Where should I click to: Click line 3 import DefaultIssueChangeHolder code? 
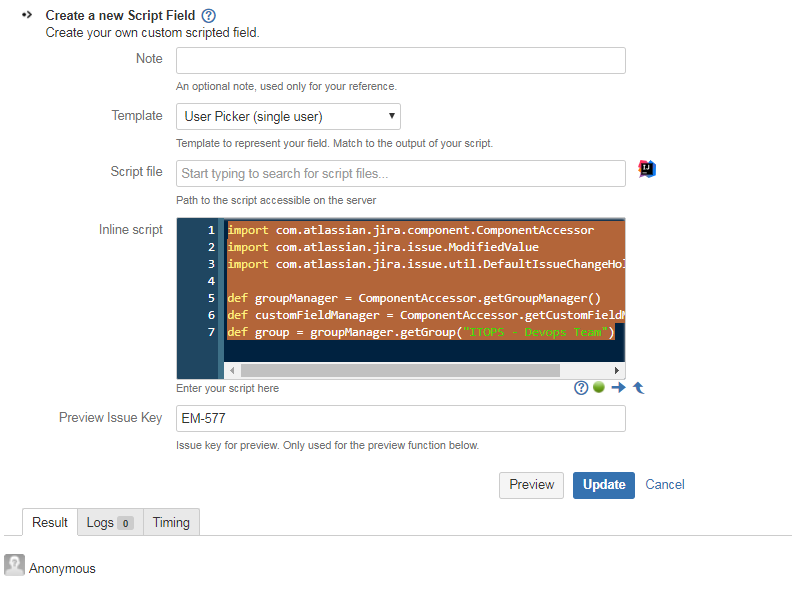(426, 264)
